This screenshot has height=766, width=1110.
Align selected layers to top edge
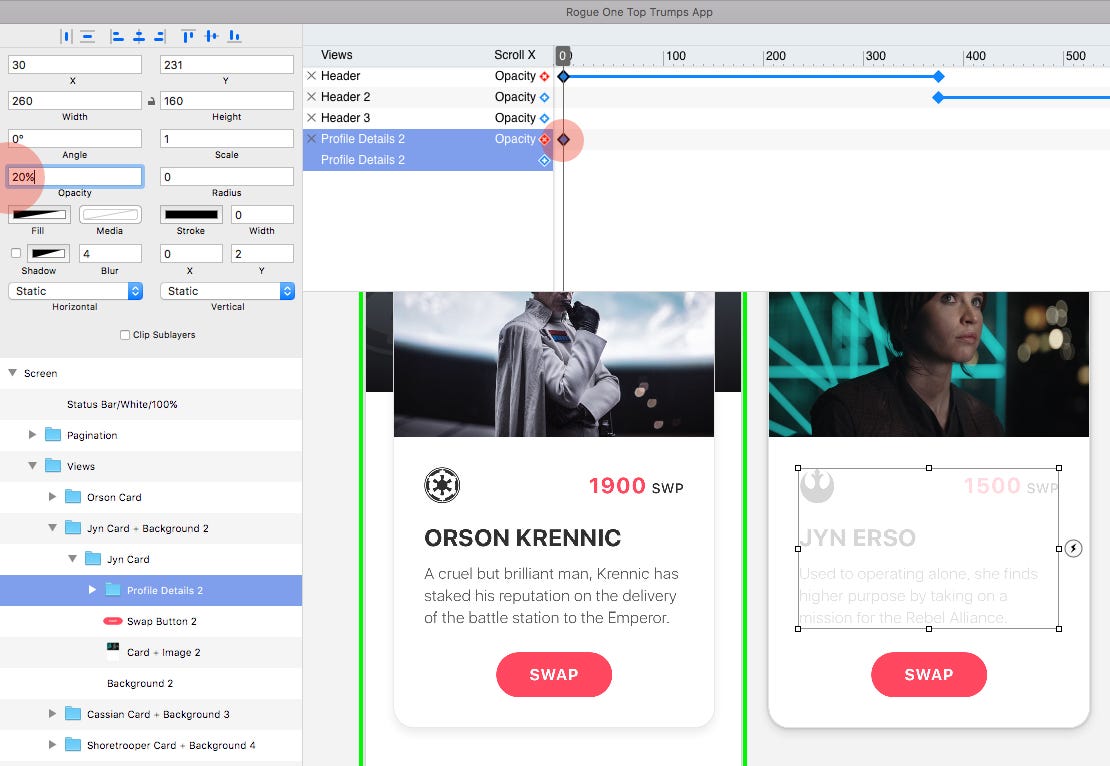pyautogui.click(x=188, y=36)
